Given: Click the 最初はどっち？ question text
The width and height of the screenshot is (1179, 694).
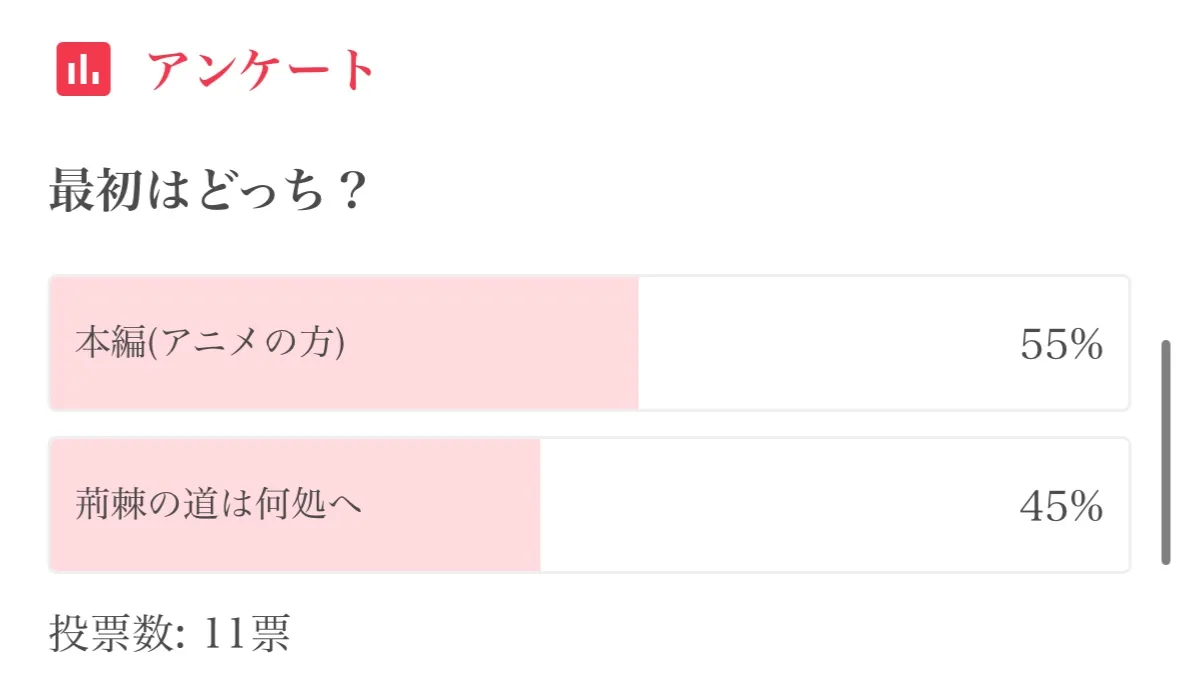Looking at the screenshot, I should point(208,192).
